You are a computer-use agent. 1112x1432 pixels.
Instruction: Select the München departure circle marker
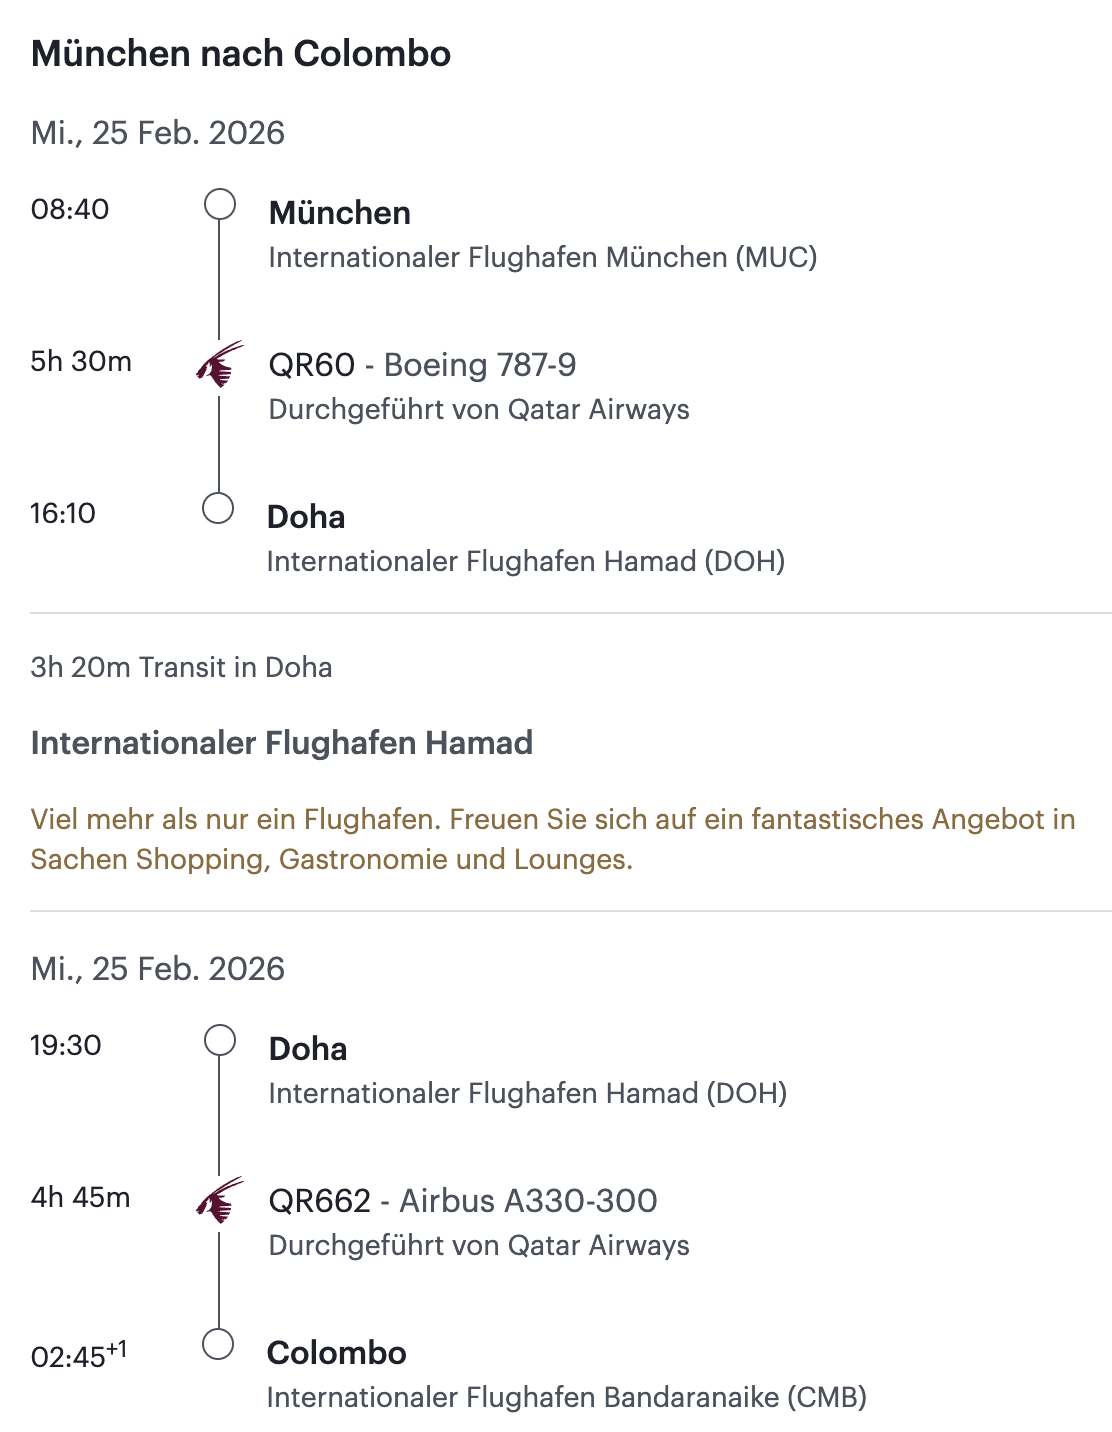pyautogui.click(x=220, y=205)
